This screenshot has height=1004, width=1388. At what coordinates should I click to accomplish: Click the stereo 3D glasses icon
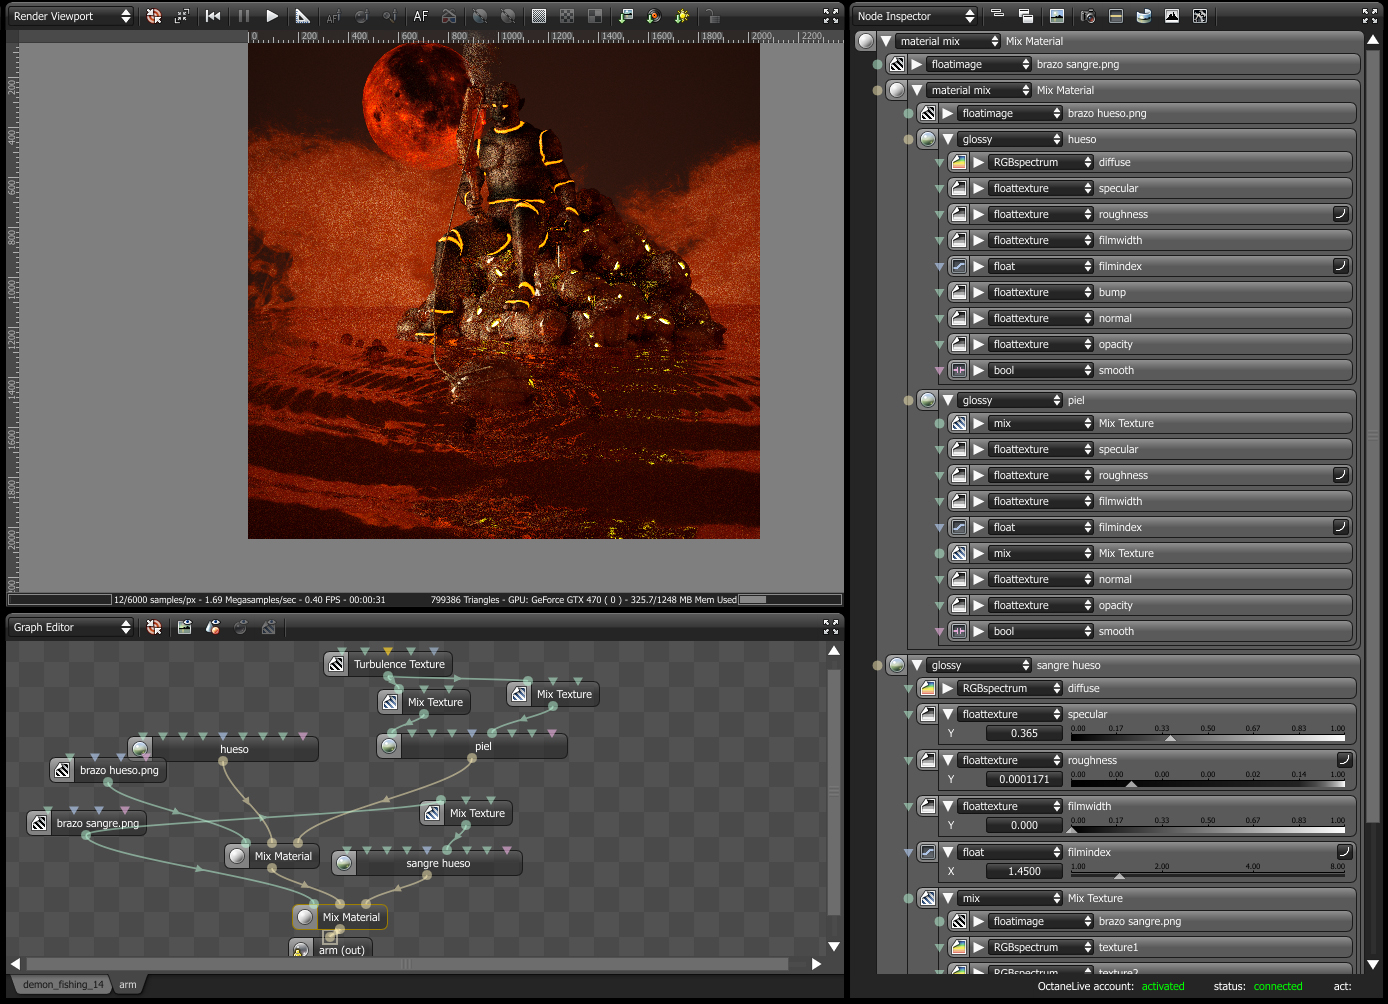point(449,16)
